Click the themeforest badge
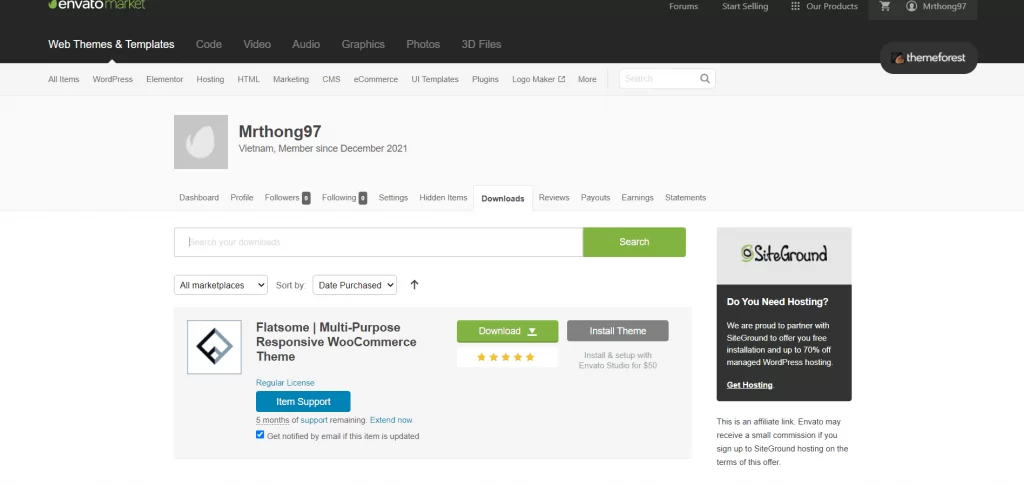 point(928,58)
